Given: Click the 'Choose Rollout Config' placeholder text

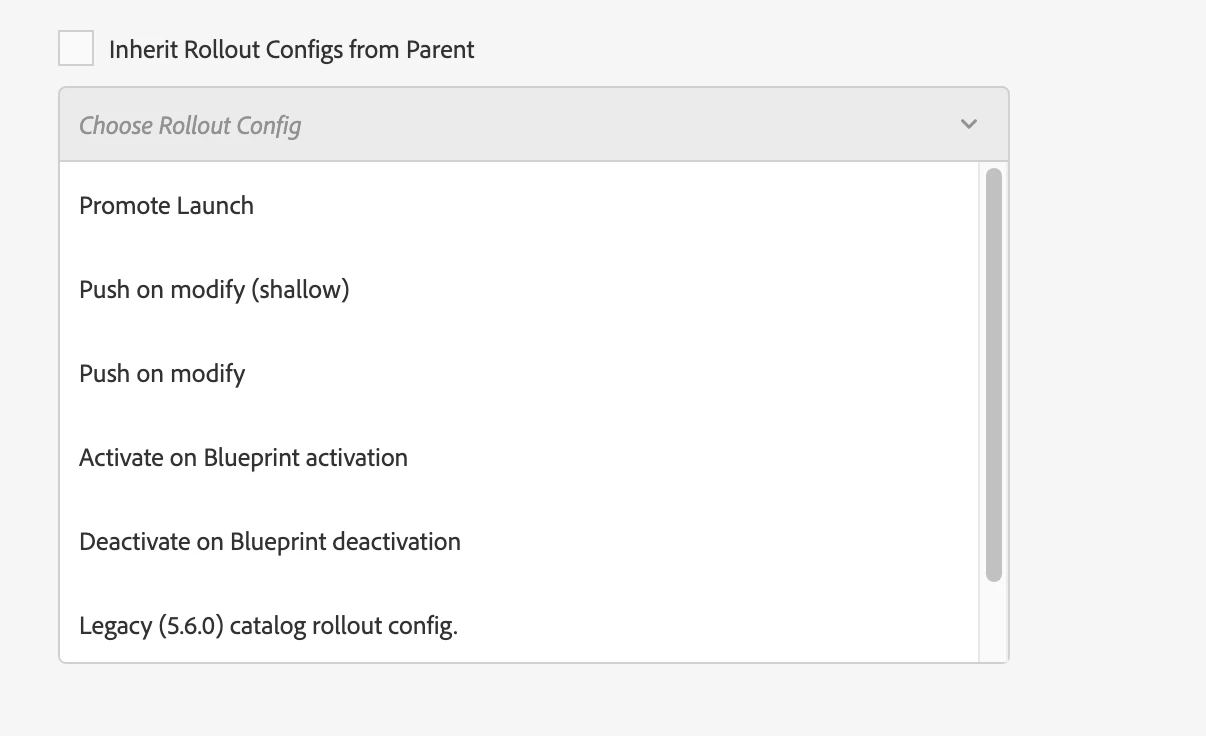Looking at the screenshot, I should pyautogui.click(x=190, y=126).
